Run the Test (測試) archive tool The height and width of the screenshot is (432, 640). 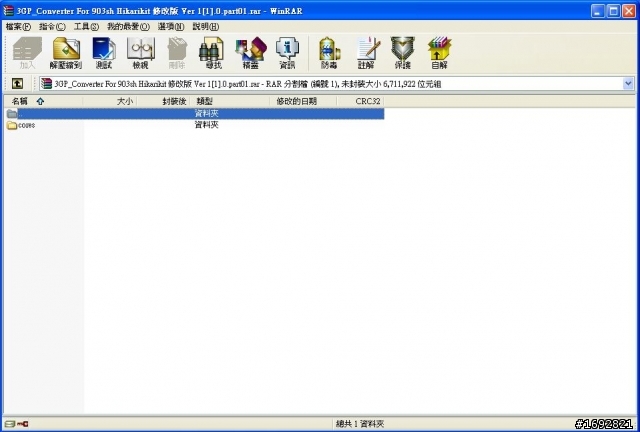pyautogui.click(x=104, y=53)
